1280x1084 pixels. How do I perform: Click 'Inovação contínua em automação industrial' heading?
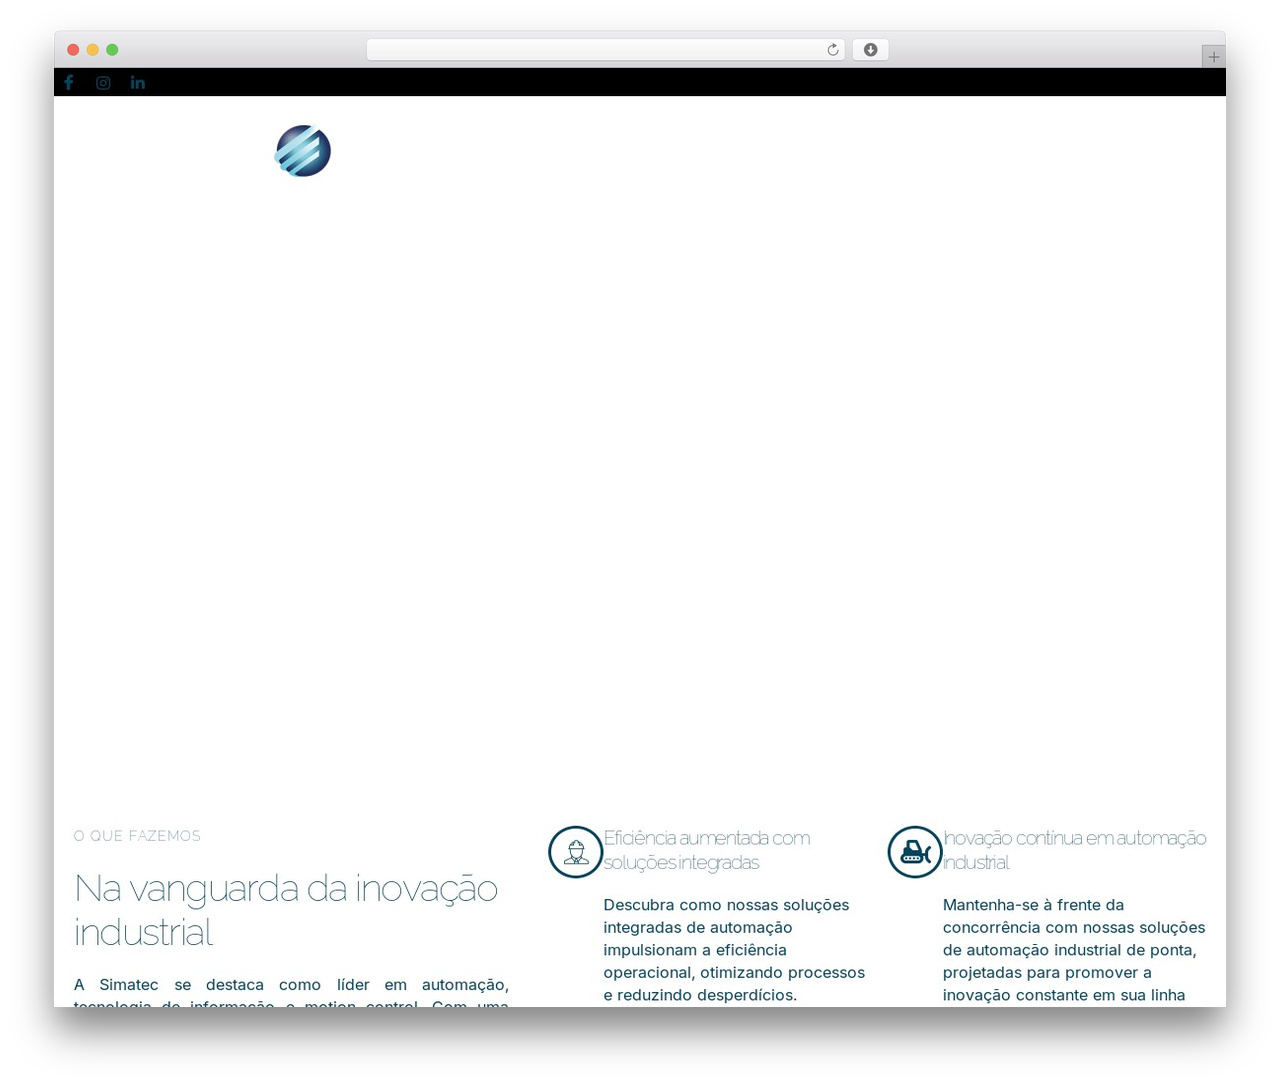[x=1075, y=850]
